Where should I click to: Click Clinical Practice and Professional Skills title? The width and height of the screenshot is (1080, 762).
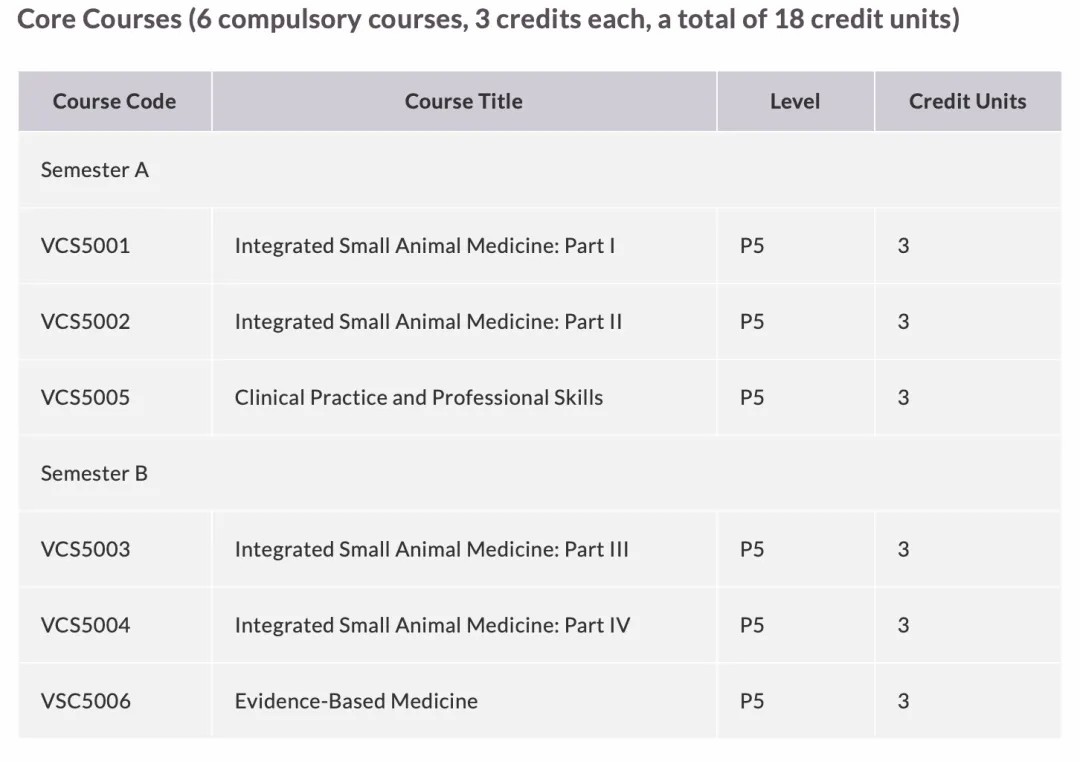point(419,398)
